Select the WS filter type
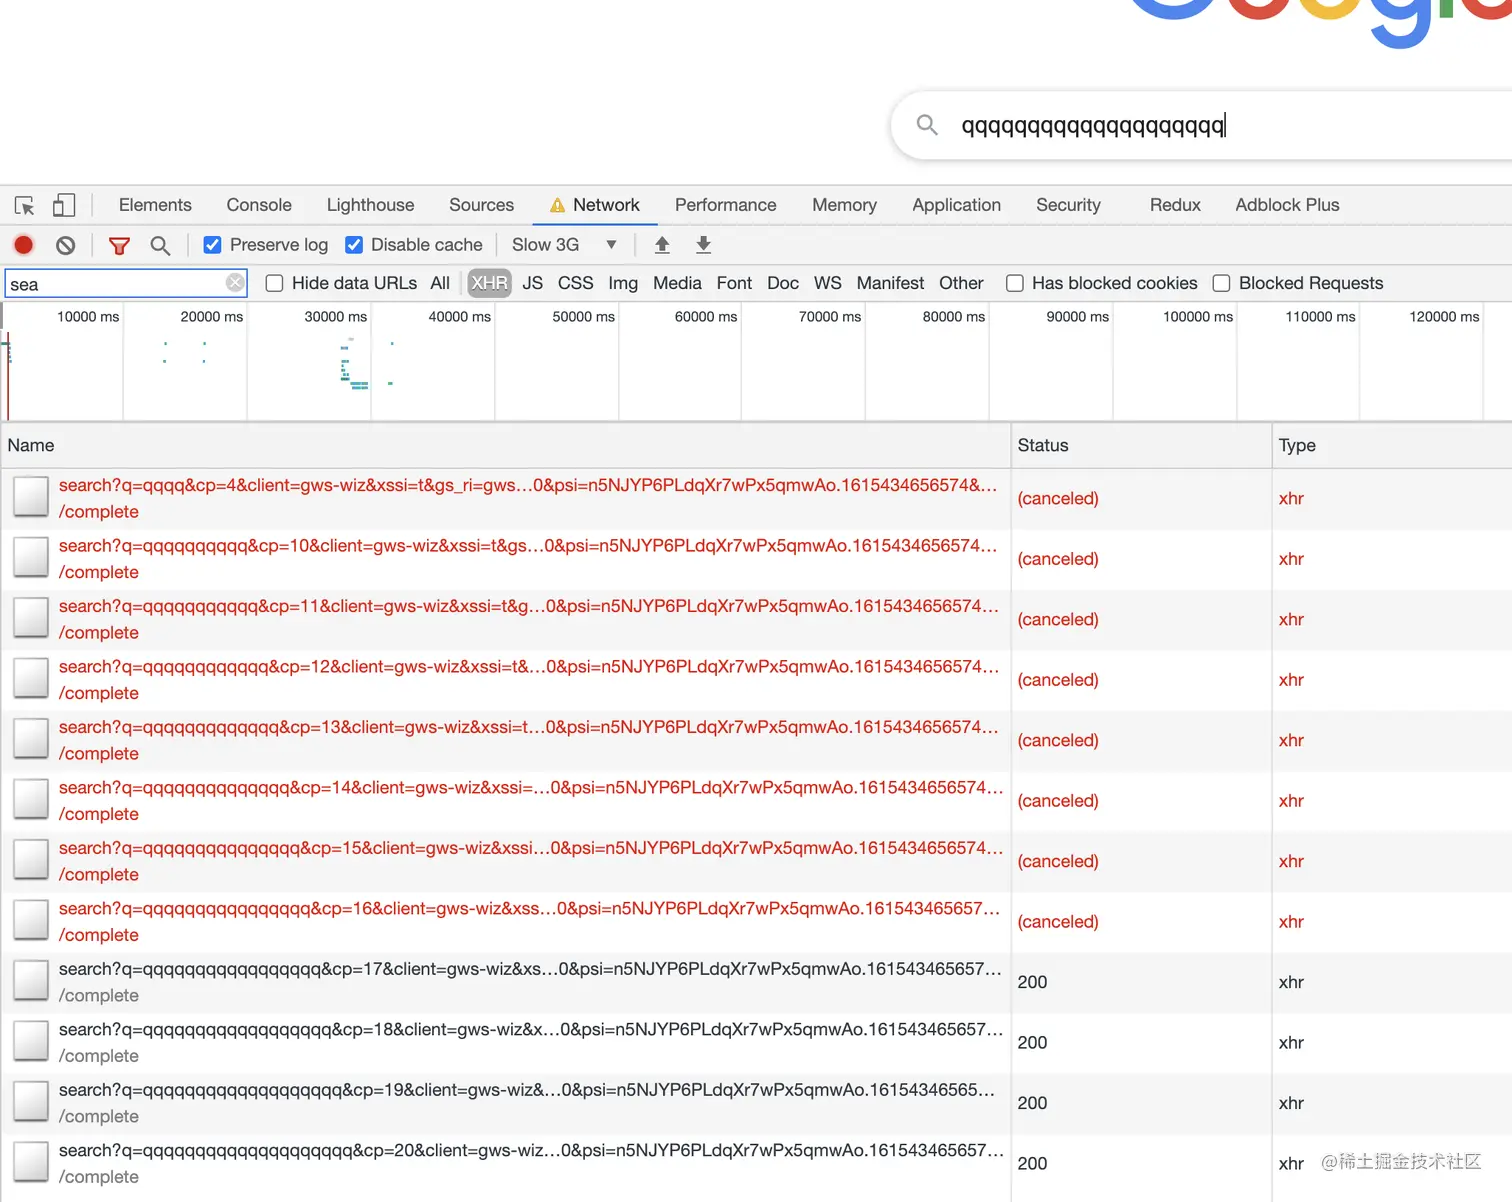 point(828,283)
